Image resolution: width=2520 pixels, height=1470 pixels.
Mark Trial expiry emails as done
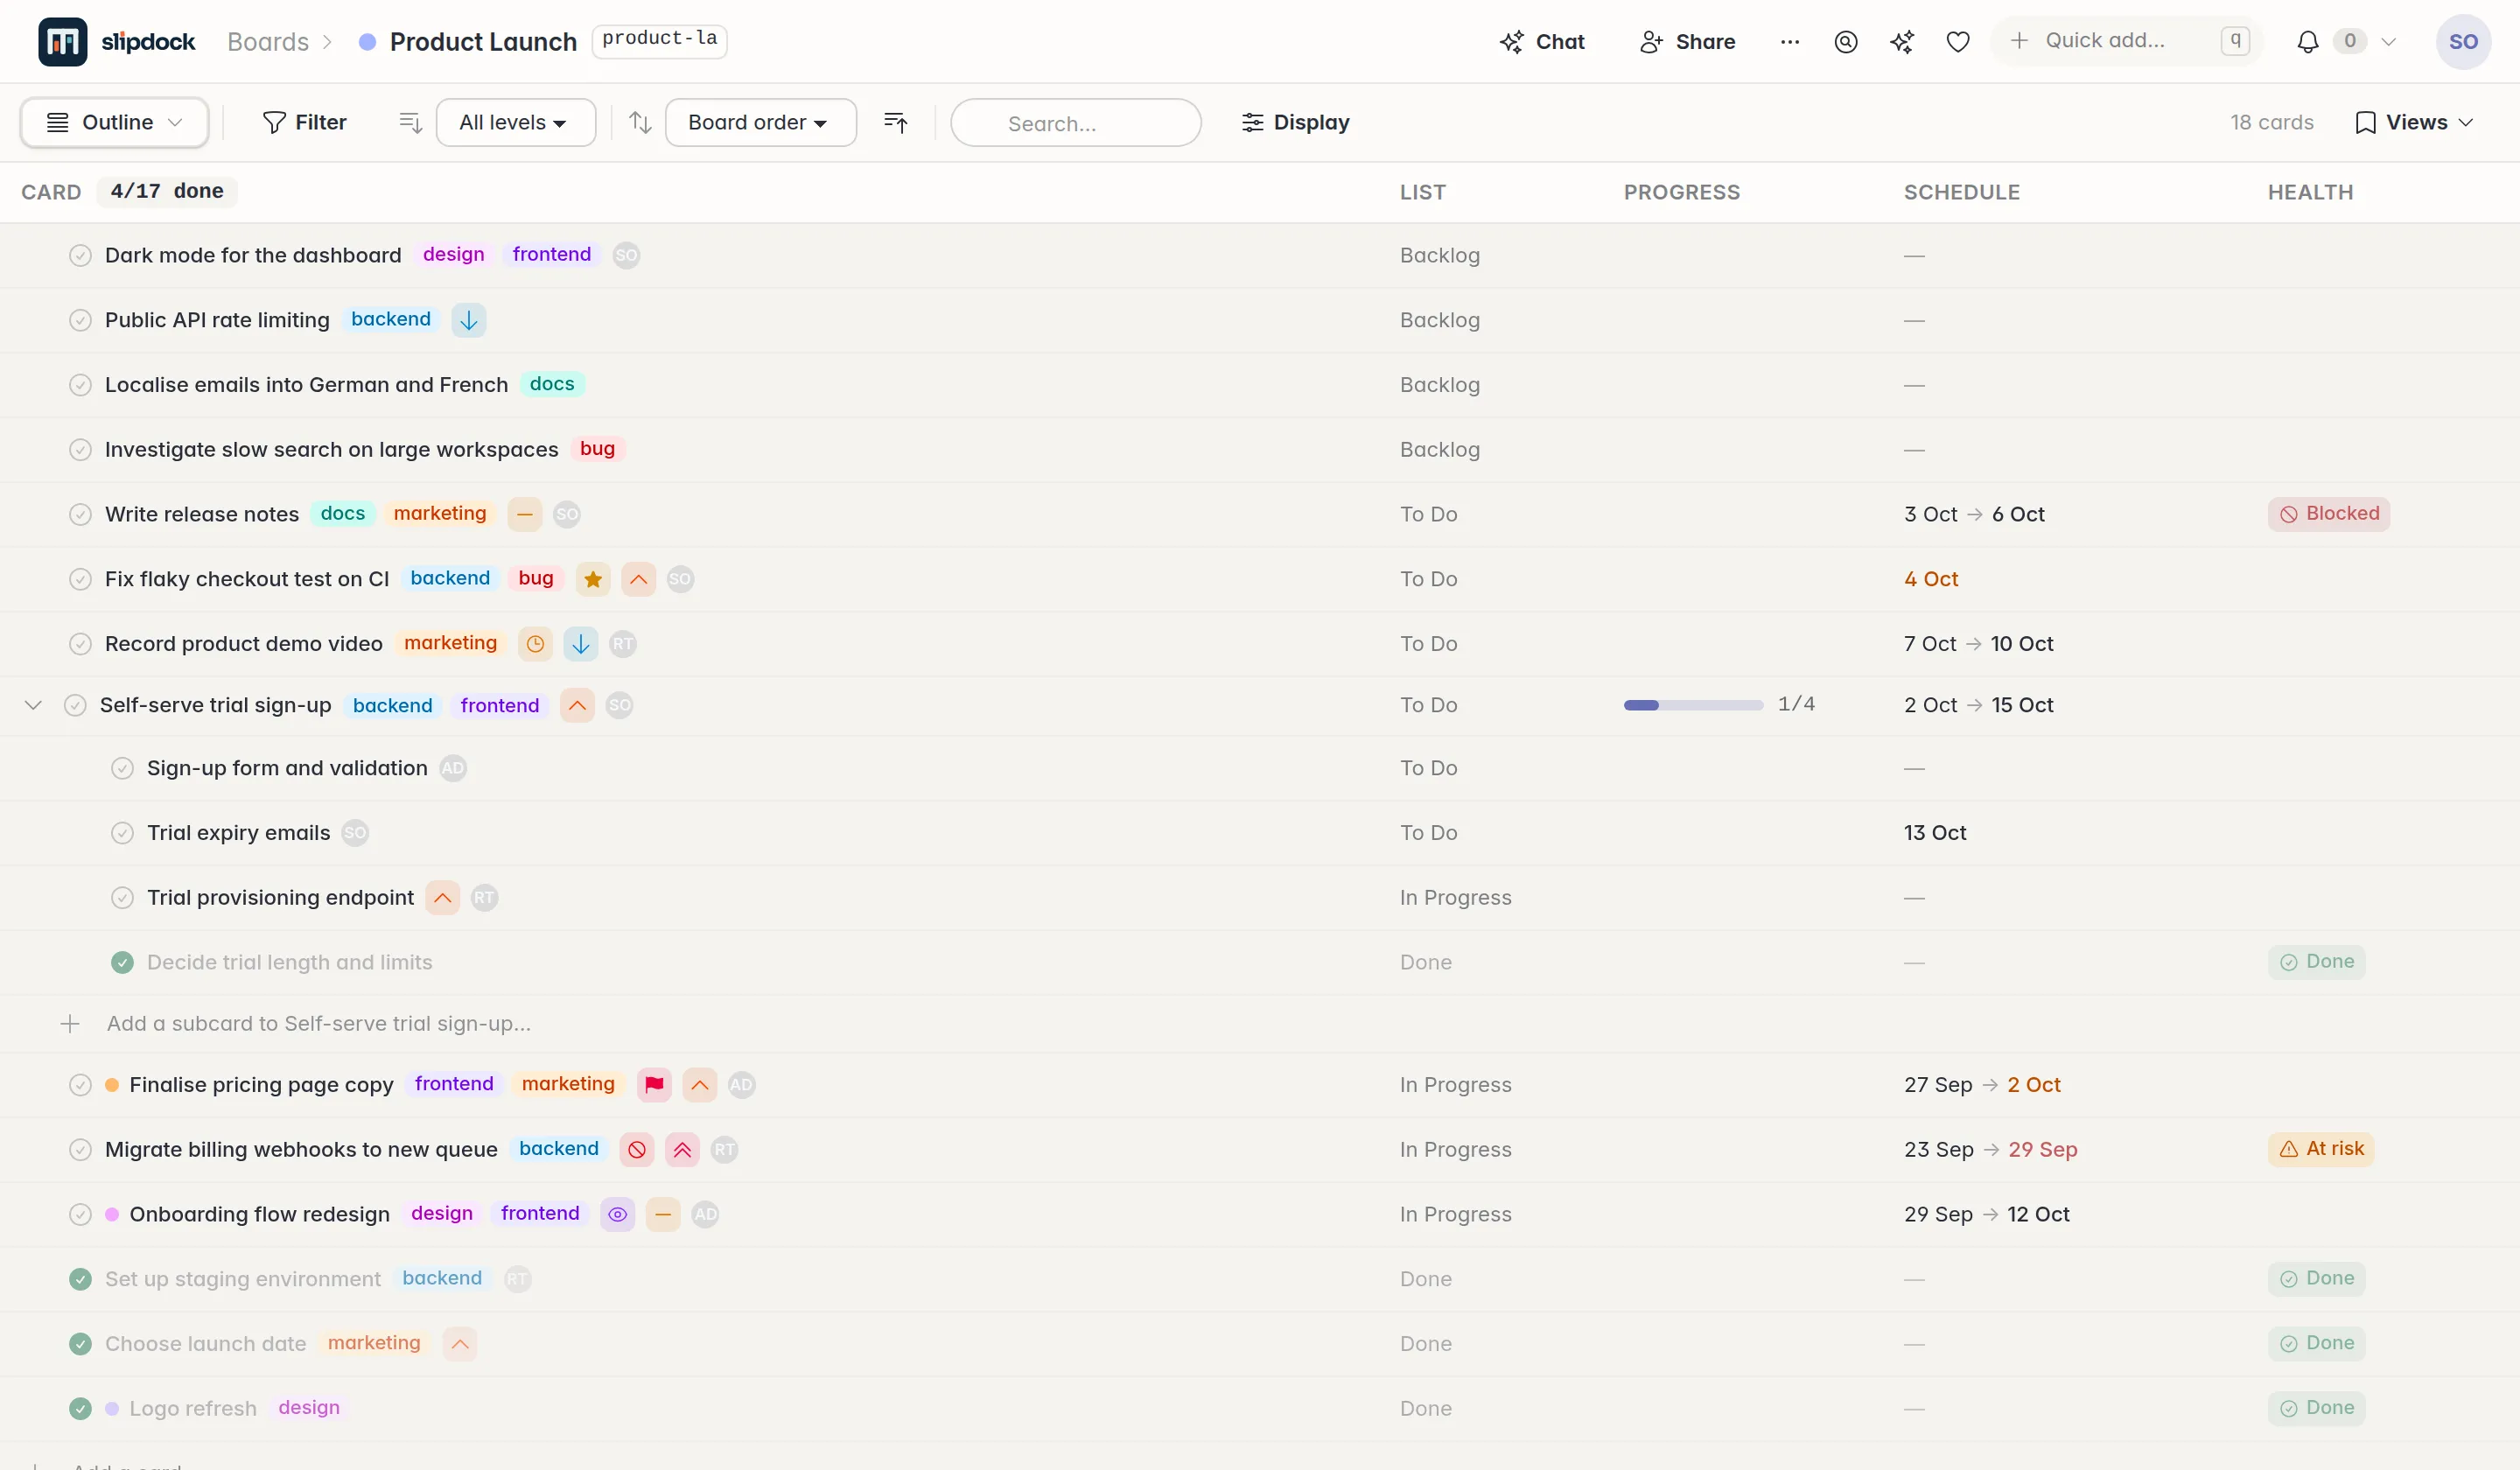coord(122,833)
